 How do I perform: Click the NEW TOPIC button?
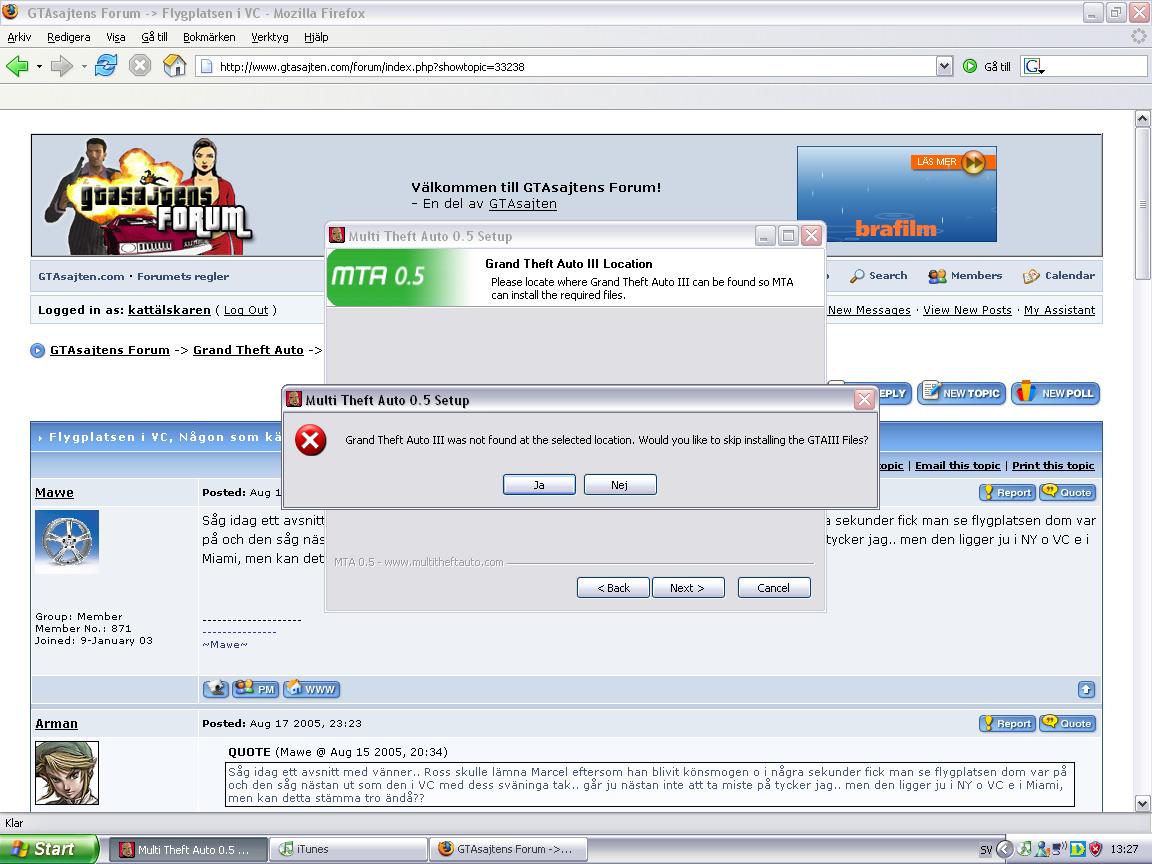(x=961, y=393)
